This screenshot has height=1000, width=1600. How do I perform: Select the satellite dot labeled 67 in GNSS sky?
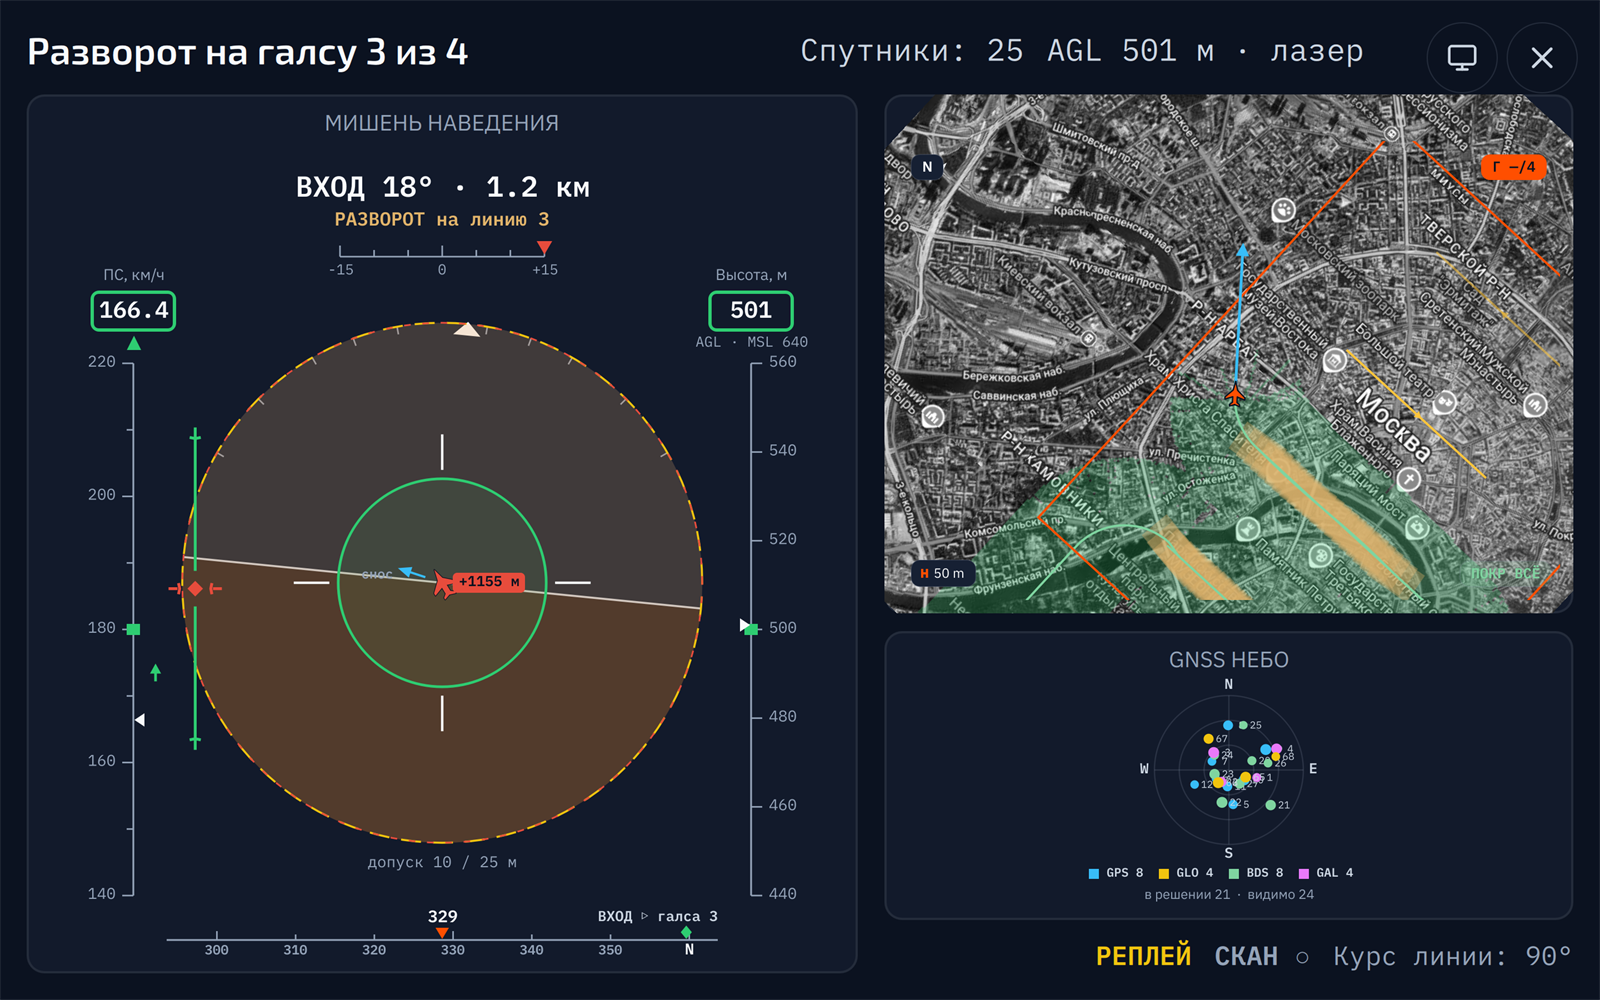click(x=1208, y=739)
